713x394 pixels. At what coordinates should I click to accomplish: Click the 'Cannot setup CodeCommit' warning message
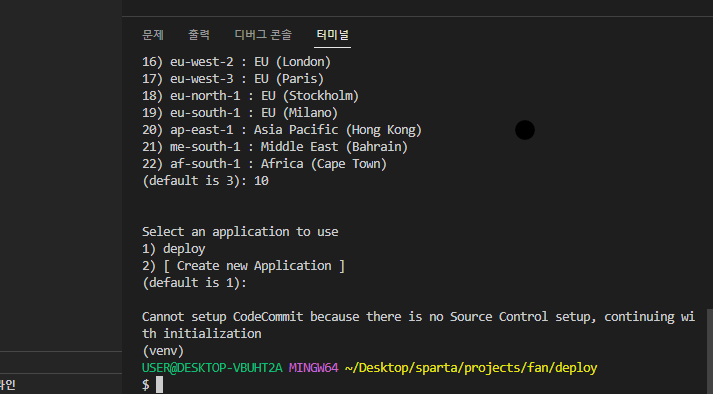pyautogui.click(x=418, y=325)
